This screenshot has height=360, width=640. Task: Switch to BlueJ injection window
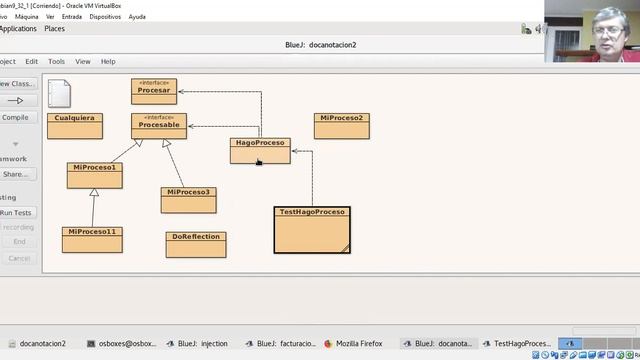(197, 344)
